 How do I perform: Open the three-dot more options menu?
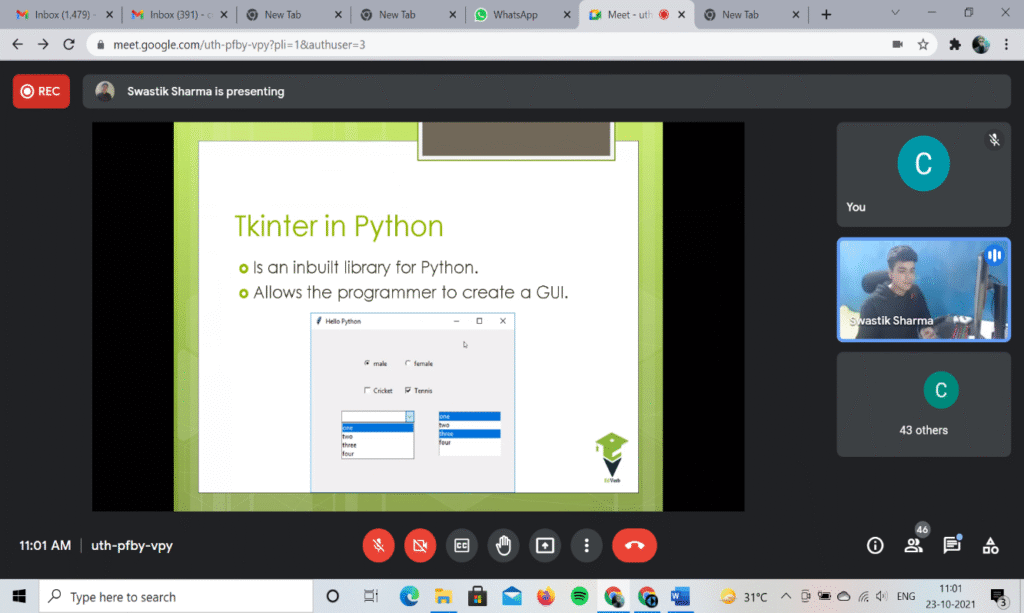tap(587, 545)
